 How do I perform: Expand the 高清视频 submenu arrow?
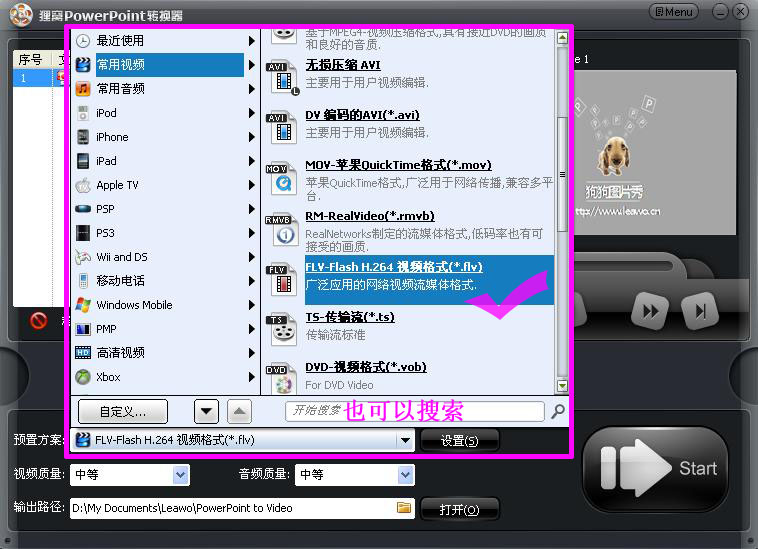click(x=251, y=353)
